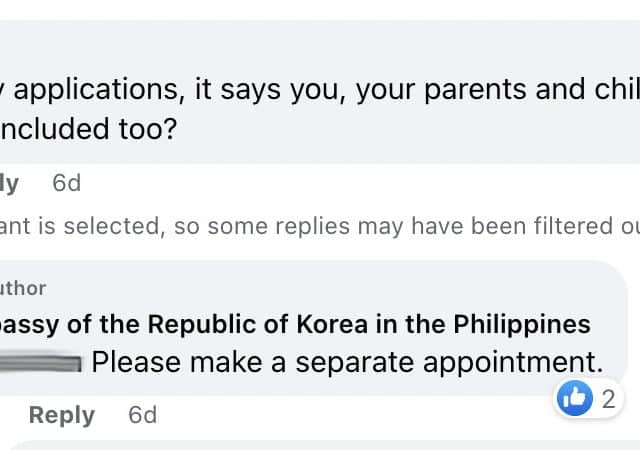Open the filtered replies notice
Viewport: 640px width, 450px height.
(x=320, y=227)
